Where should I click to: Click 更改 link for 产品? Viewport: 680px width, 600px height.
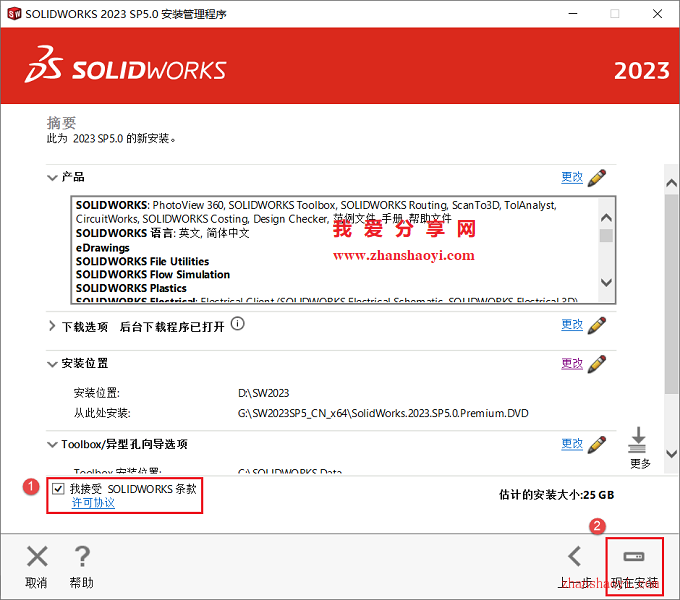click(x=572, y=177)
